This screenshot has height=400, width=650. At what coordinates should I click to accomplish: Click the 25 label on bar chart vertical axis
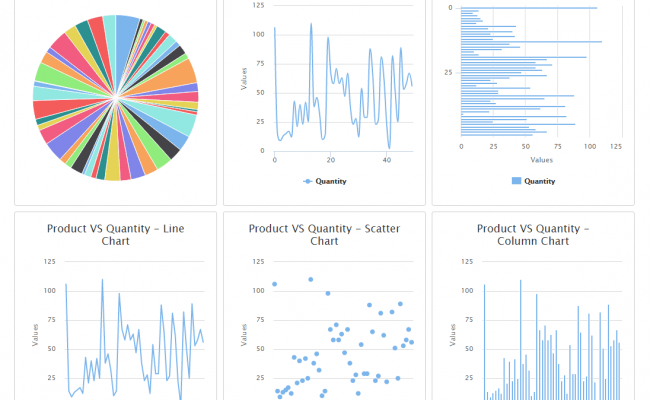click(448, 73)
